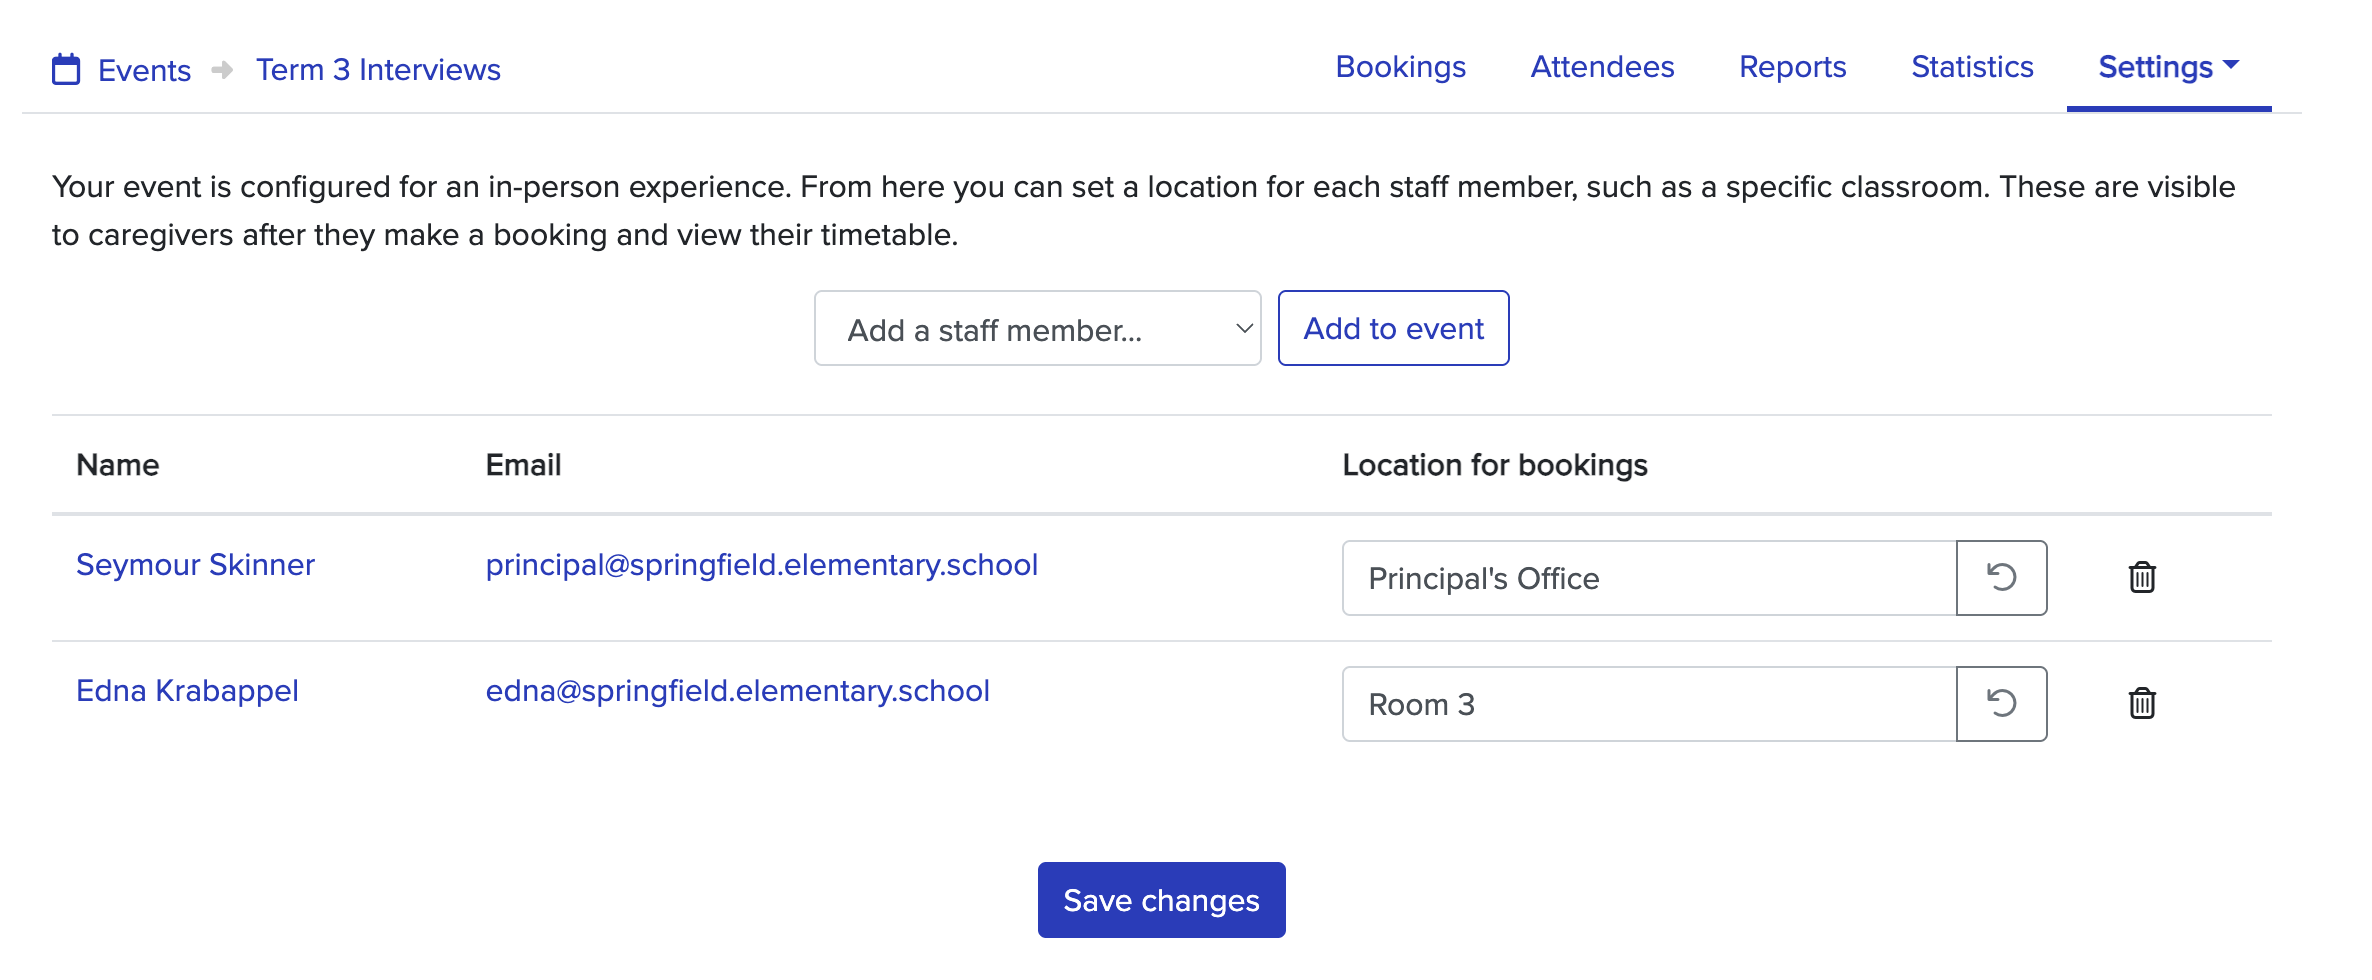Click the Save changes button

coord(1161,900)
